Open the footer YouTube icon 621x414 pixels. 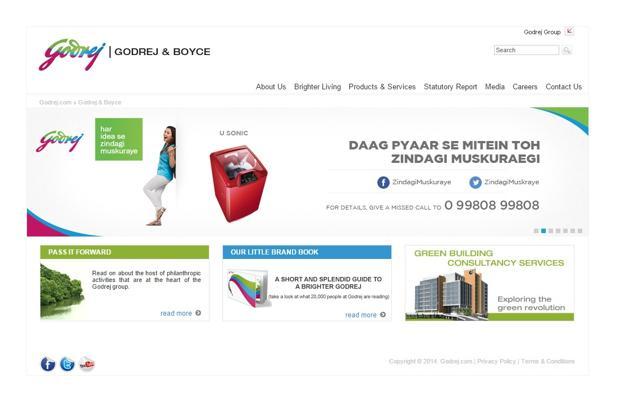tap(87, 364)
